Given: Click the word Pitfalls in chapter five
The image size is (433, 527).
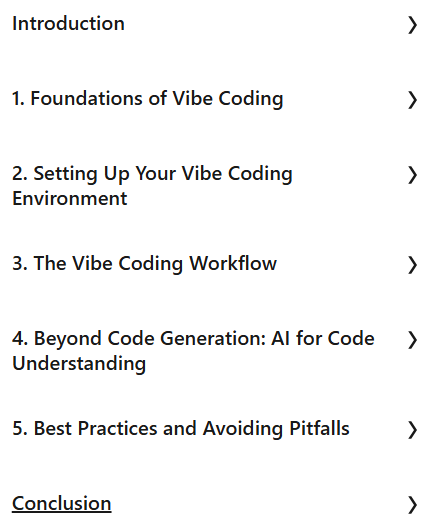Looking at the screenshot, I should point(319,429).
